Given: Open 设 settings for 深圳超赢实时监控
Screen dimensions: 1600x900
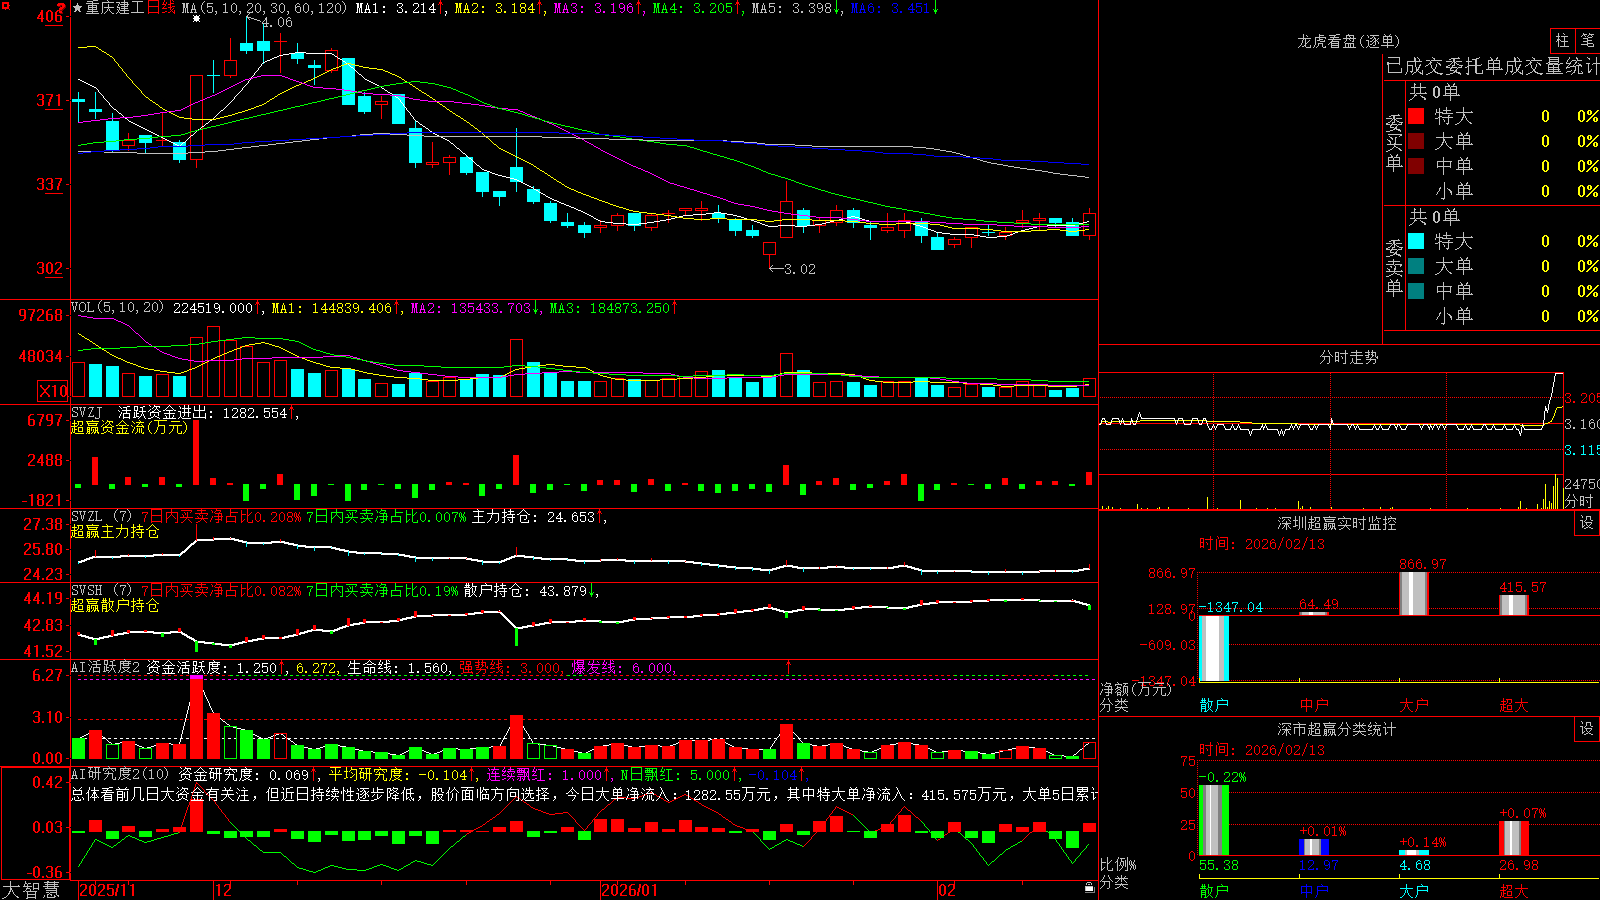Looking at the screenshot, I should pyautogui.click(x=1587, y=523).
